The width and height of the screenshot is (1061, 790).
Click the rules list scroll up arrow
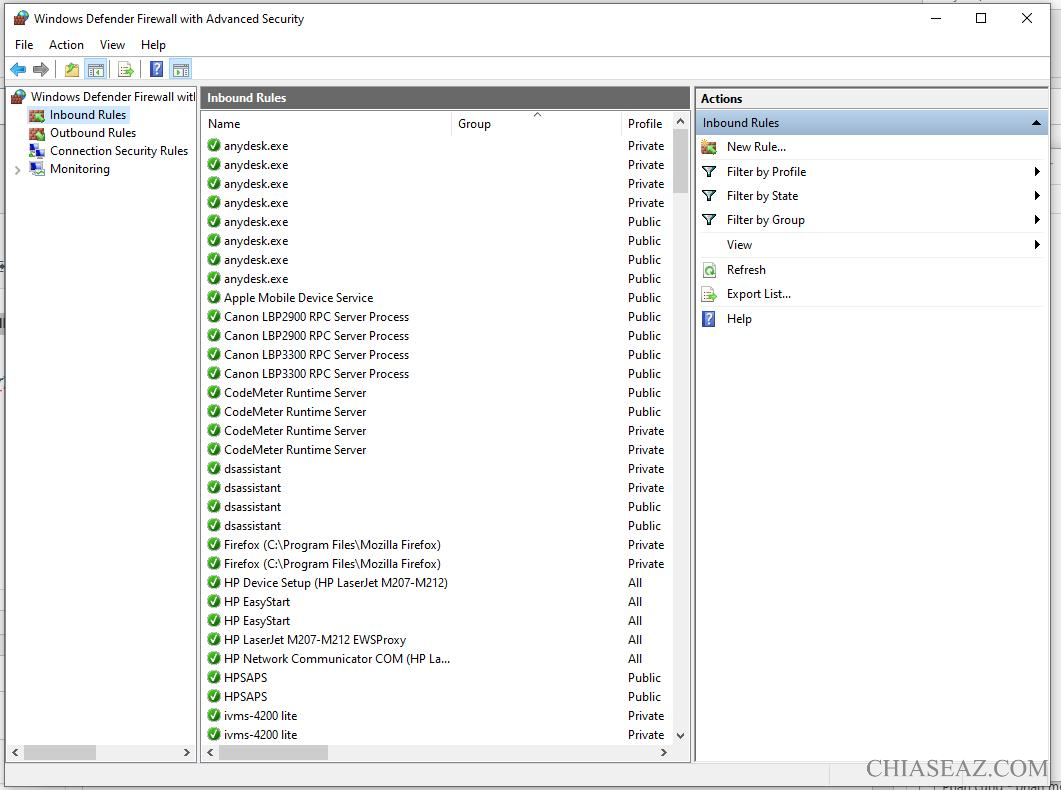pos(681,122)
